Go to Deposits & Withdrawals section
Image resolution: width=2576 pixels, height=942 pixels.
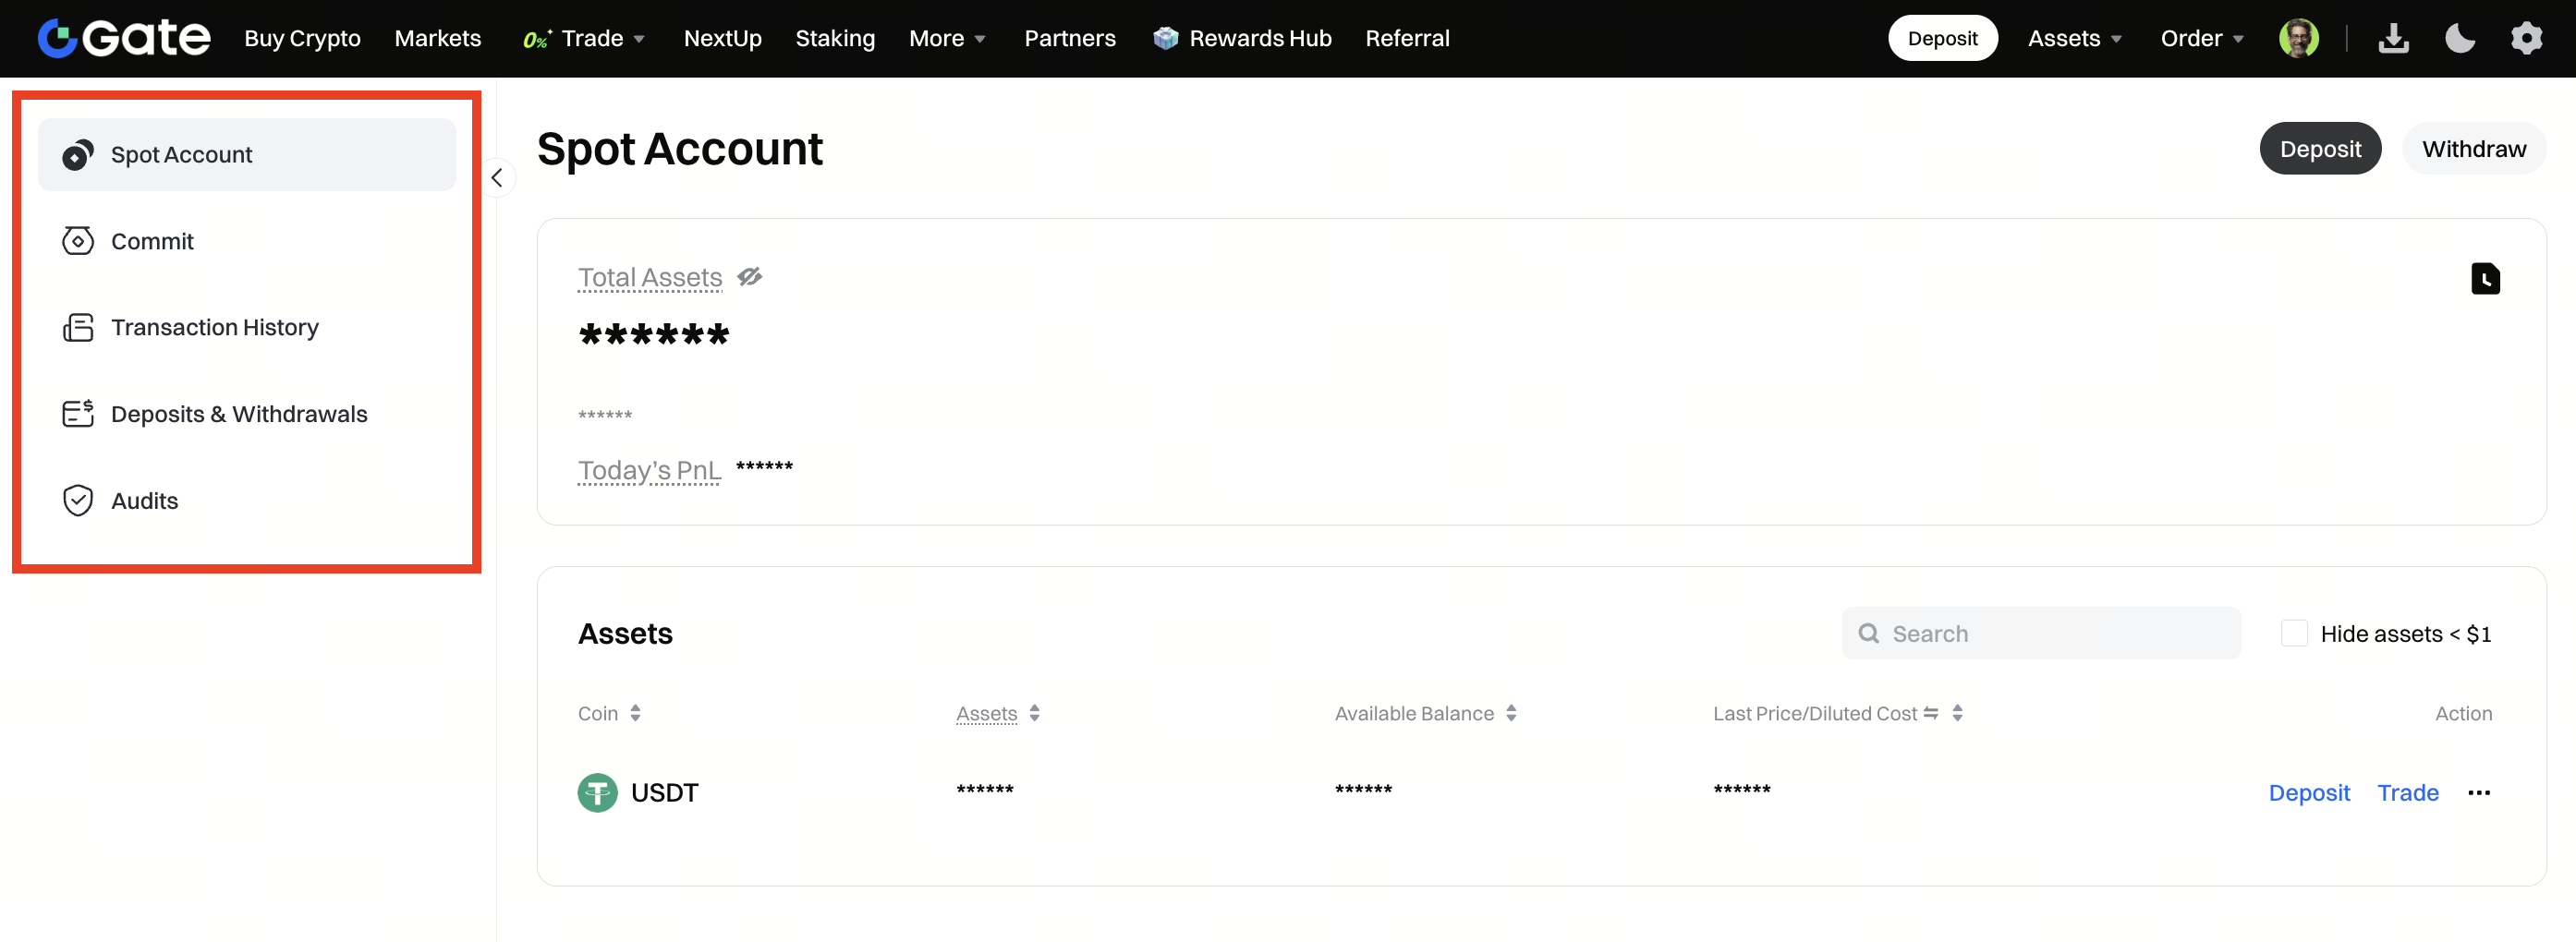click(x=238, y=413)
